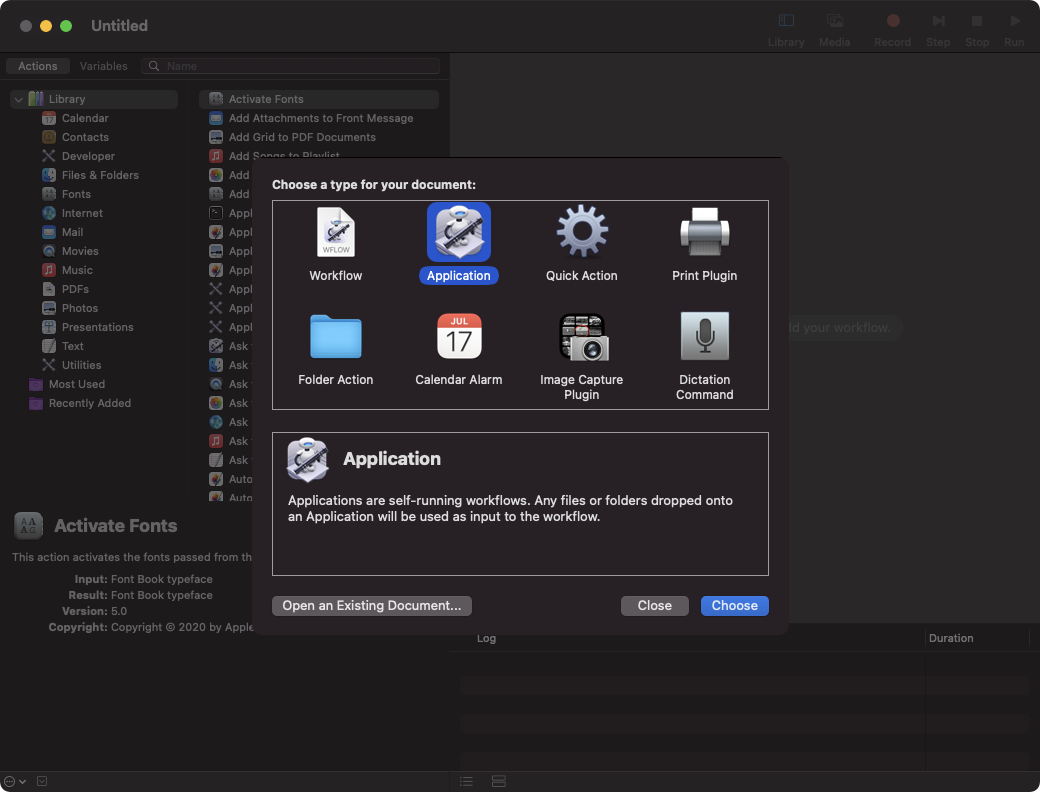Choose the Print Plugin printer icon
Image resolution: width=1040 pixels, height=792 pixels.
[704, 231]
